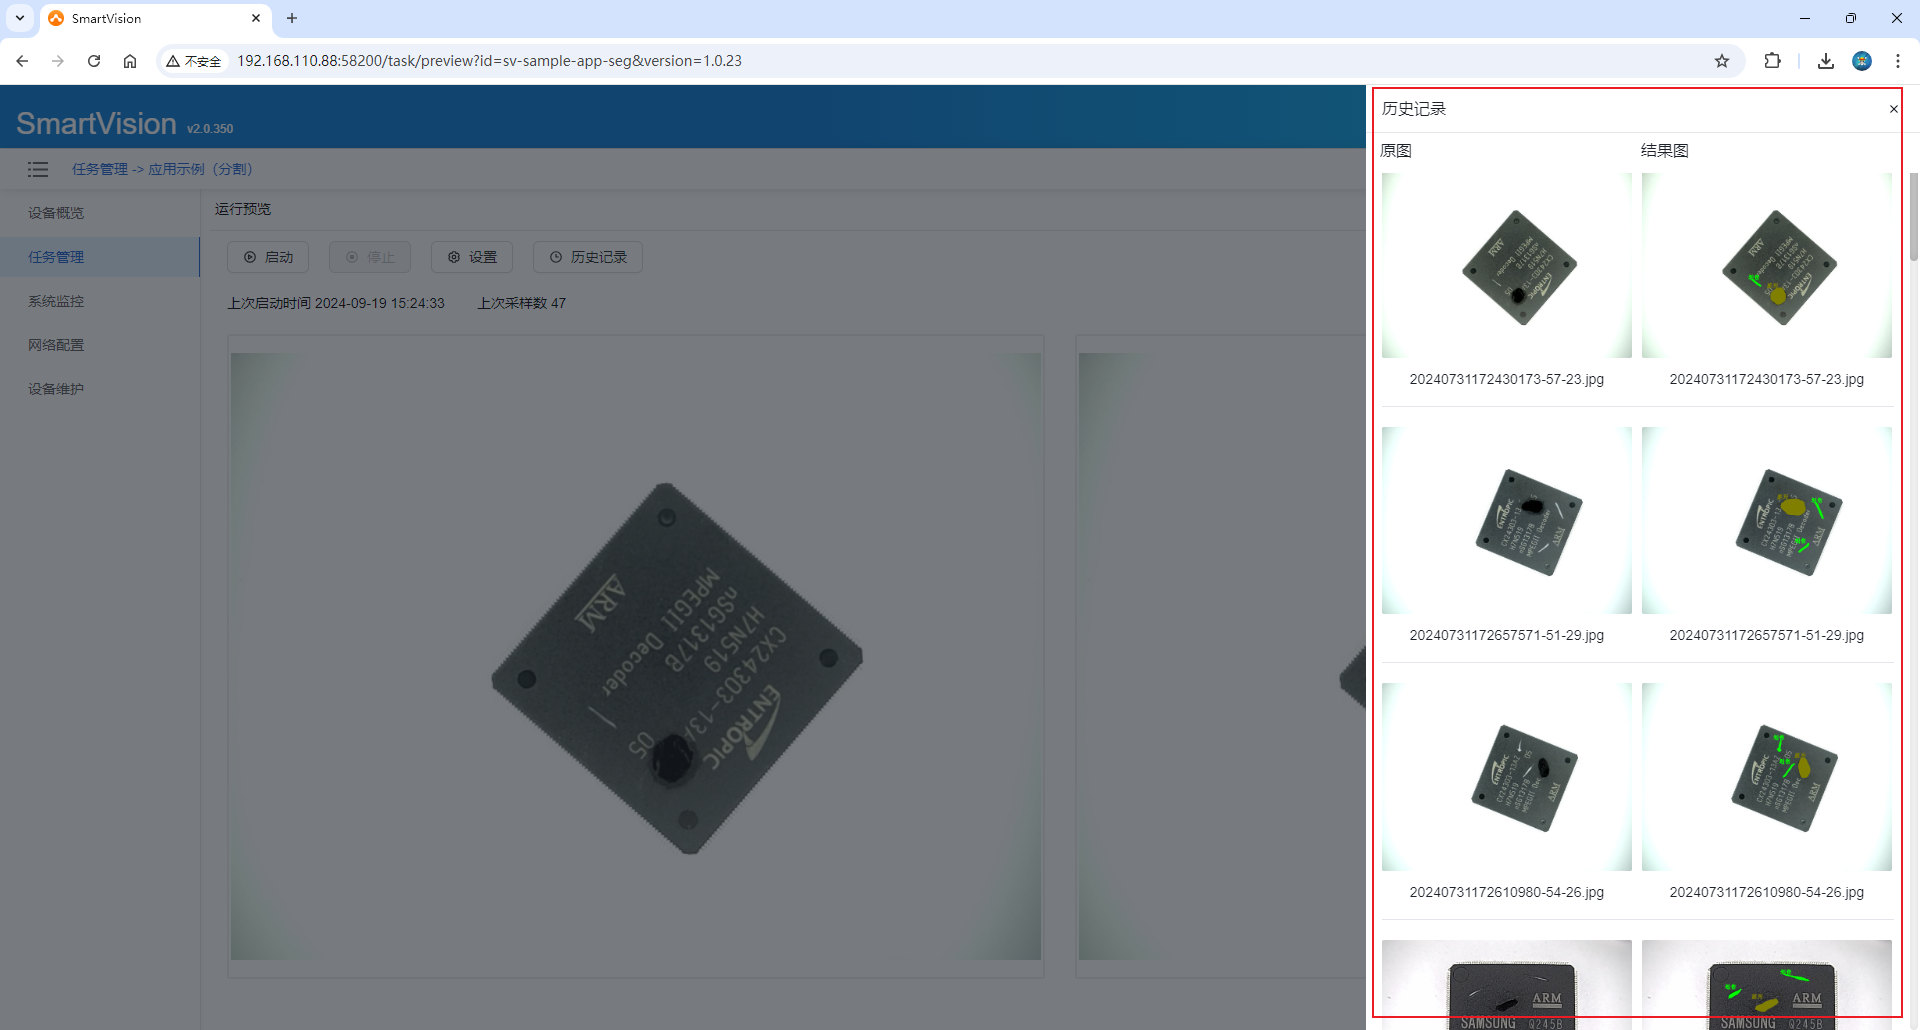This screenshot has height=1030, width=1920.
Task: Close the SmartVision browser tab
Action: 256,18
